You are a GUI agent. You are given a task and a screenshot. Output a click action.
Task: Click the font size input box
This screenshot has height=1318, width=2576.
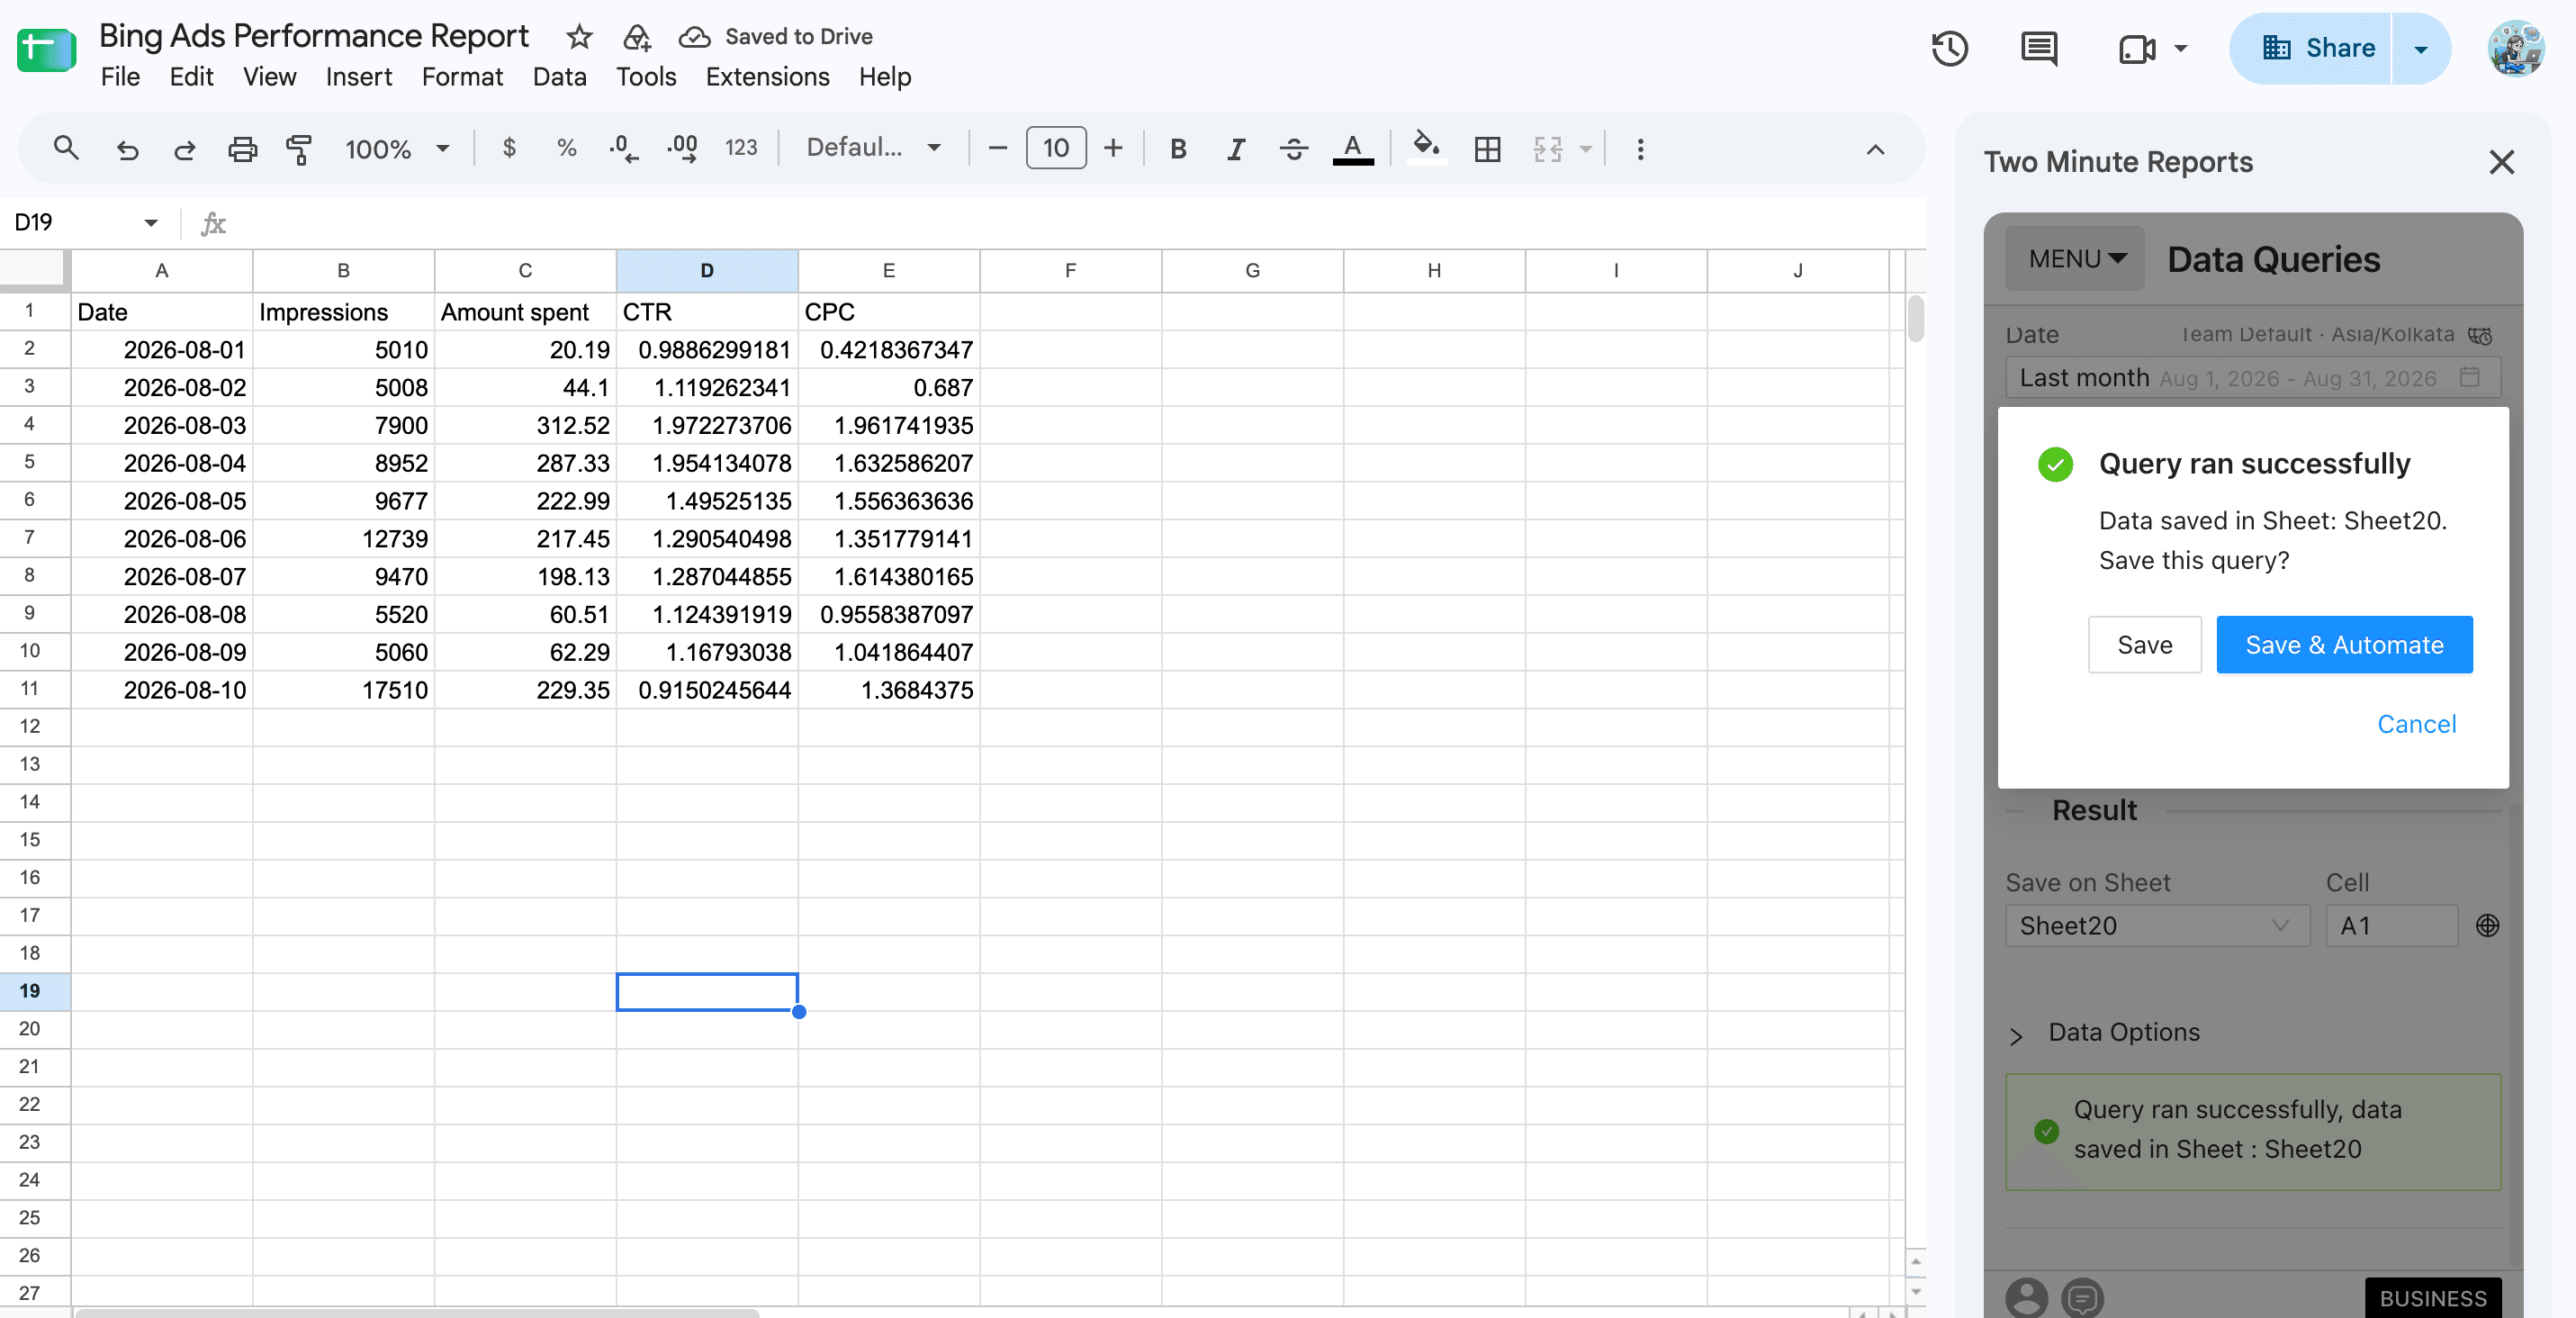(1055, 148)
